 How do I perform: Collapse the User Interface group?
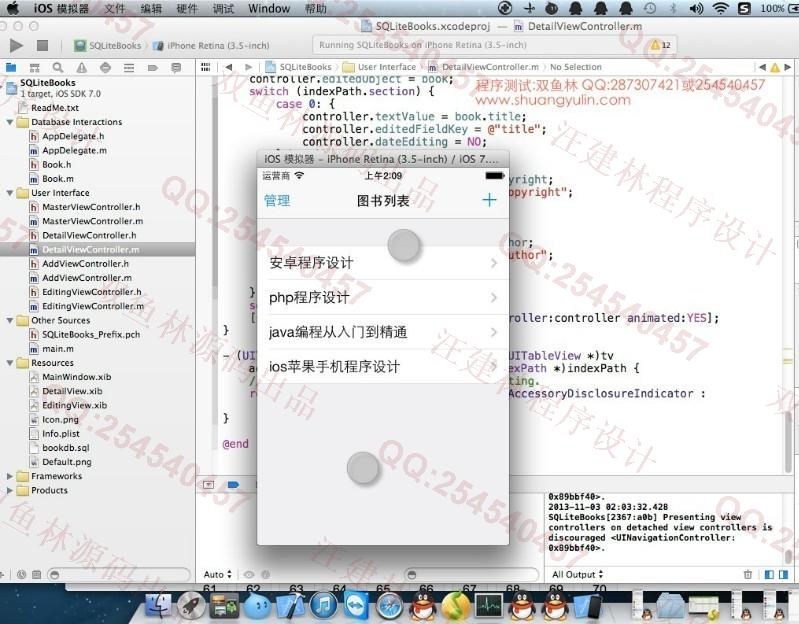coord(10,193)
